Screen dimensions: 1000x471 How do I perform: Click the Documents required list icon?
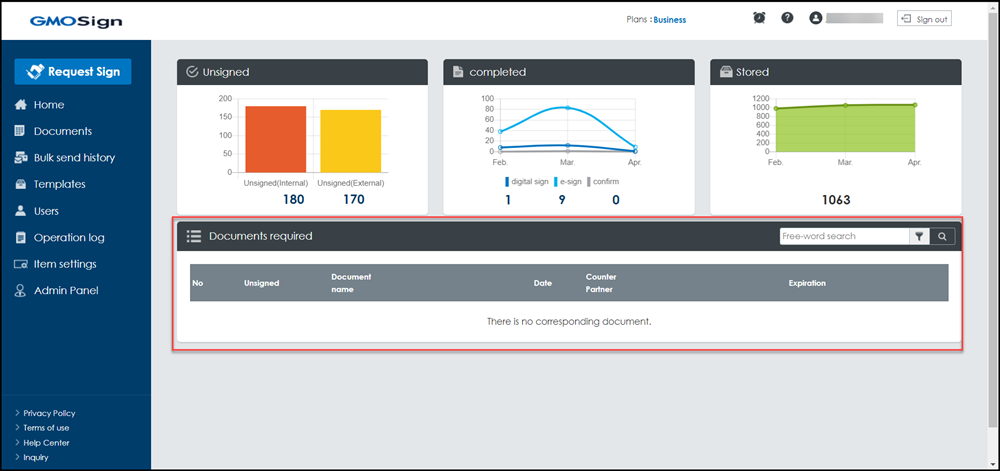[194, 236]
